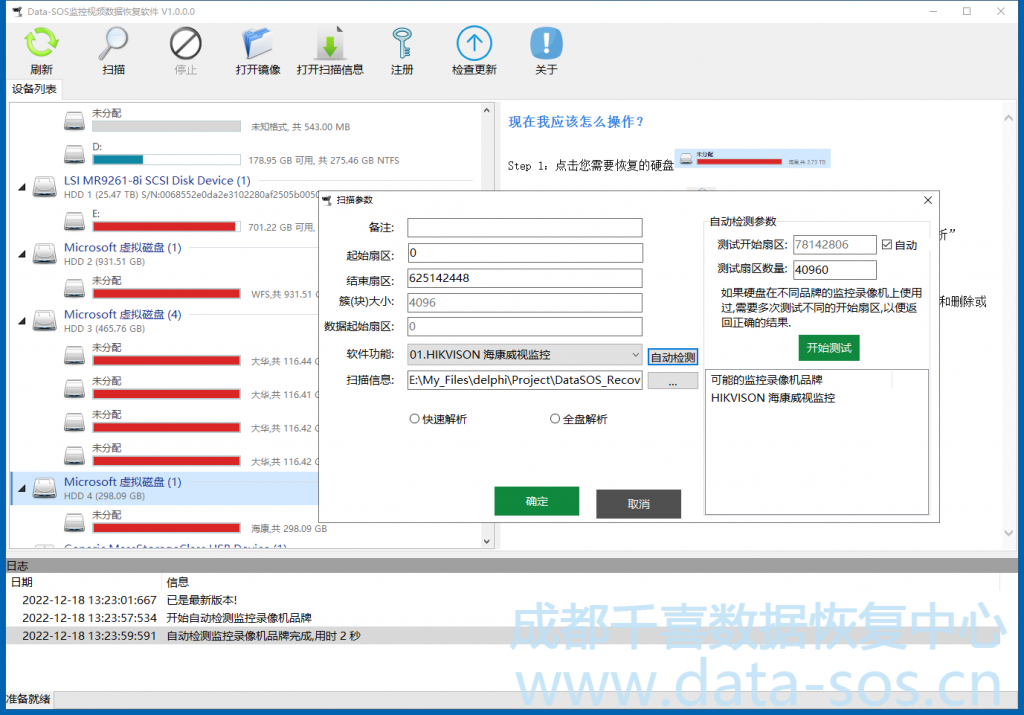Switch to the 设备列表 tab
Viewport: 1024px width, 715px height.
(x=34, y=89)
